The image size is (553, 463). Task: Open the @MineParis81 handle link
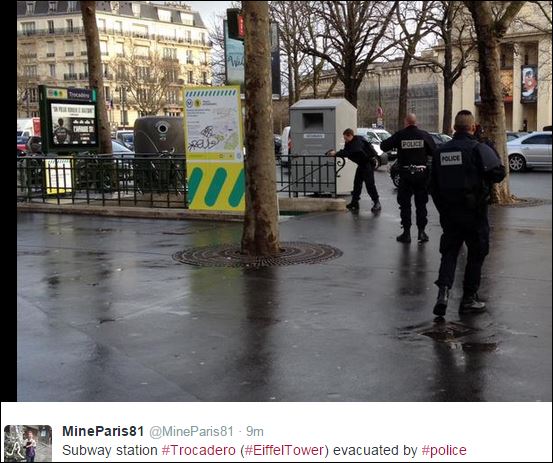[192, 432]
